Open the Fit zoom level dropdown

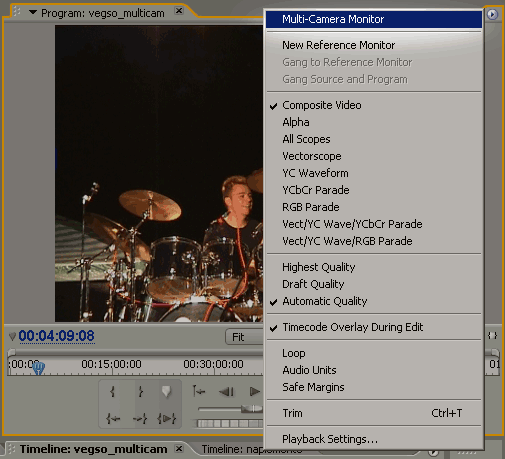244,337
